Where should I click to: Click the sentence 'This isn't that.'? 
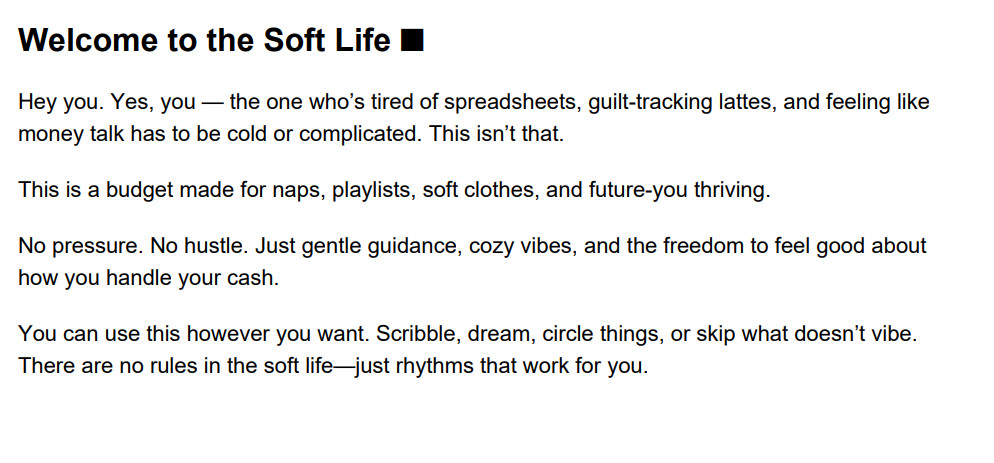tap(496, 134)
